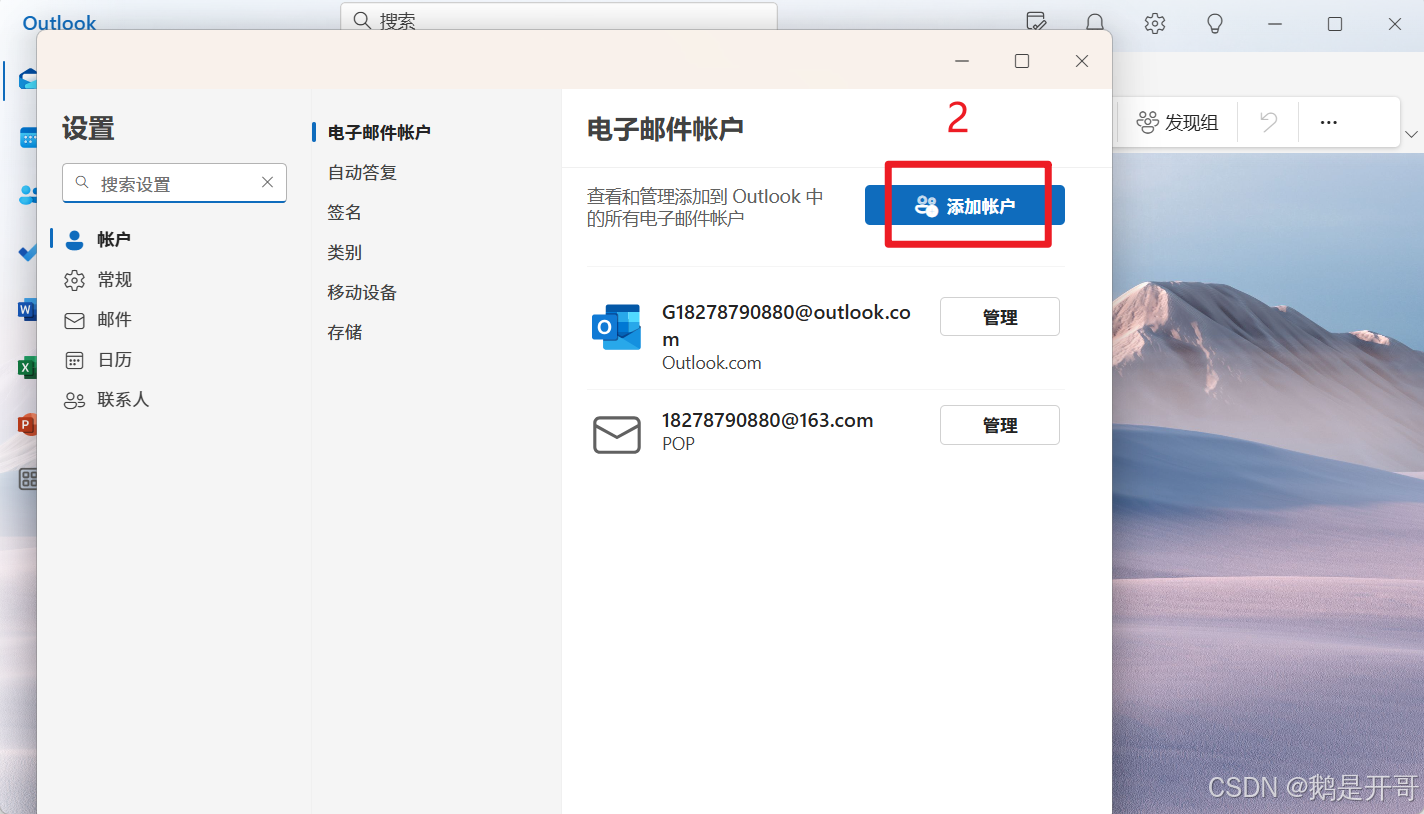The image size is (1424, 814).
Task: Click the 发现组 button in the toolbar
Action: click(1177, 123)
